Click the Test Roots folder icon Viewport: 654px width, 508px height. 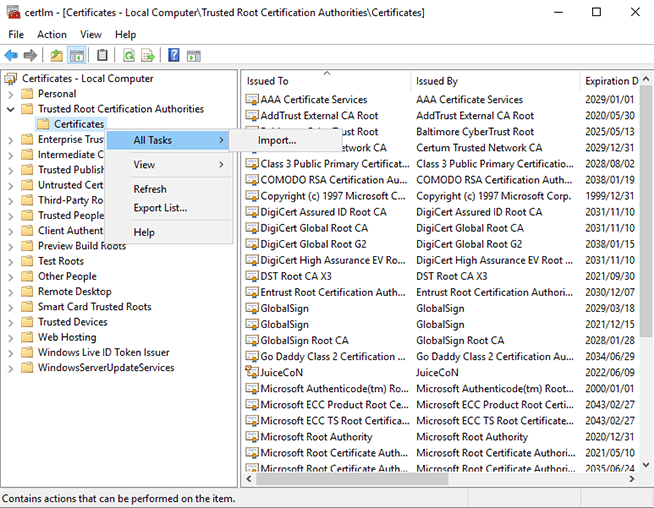[27, 261]
